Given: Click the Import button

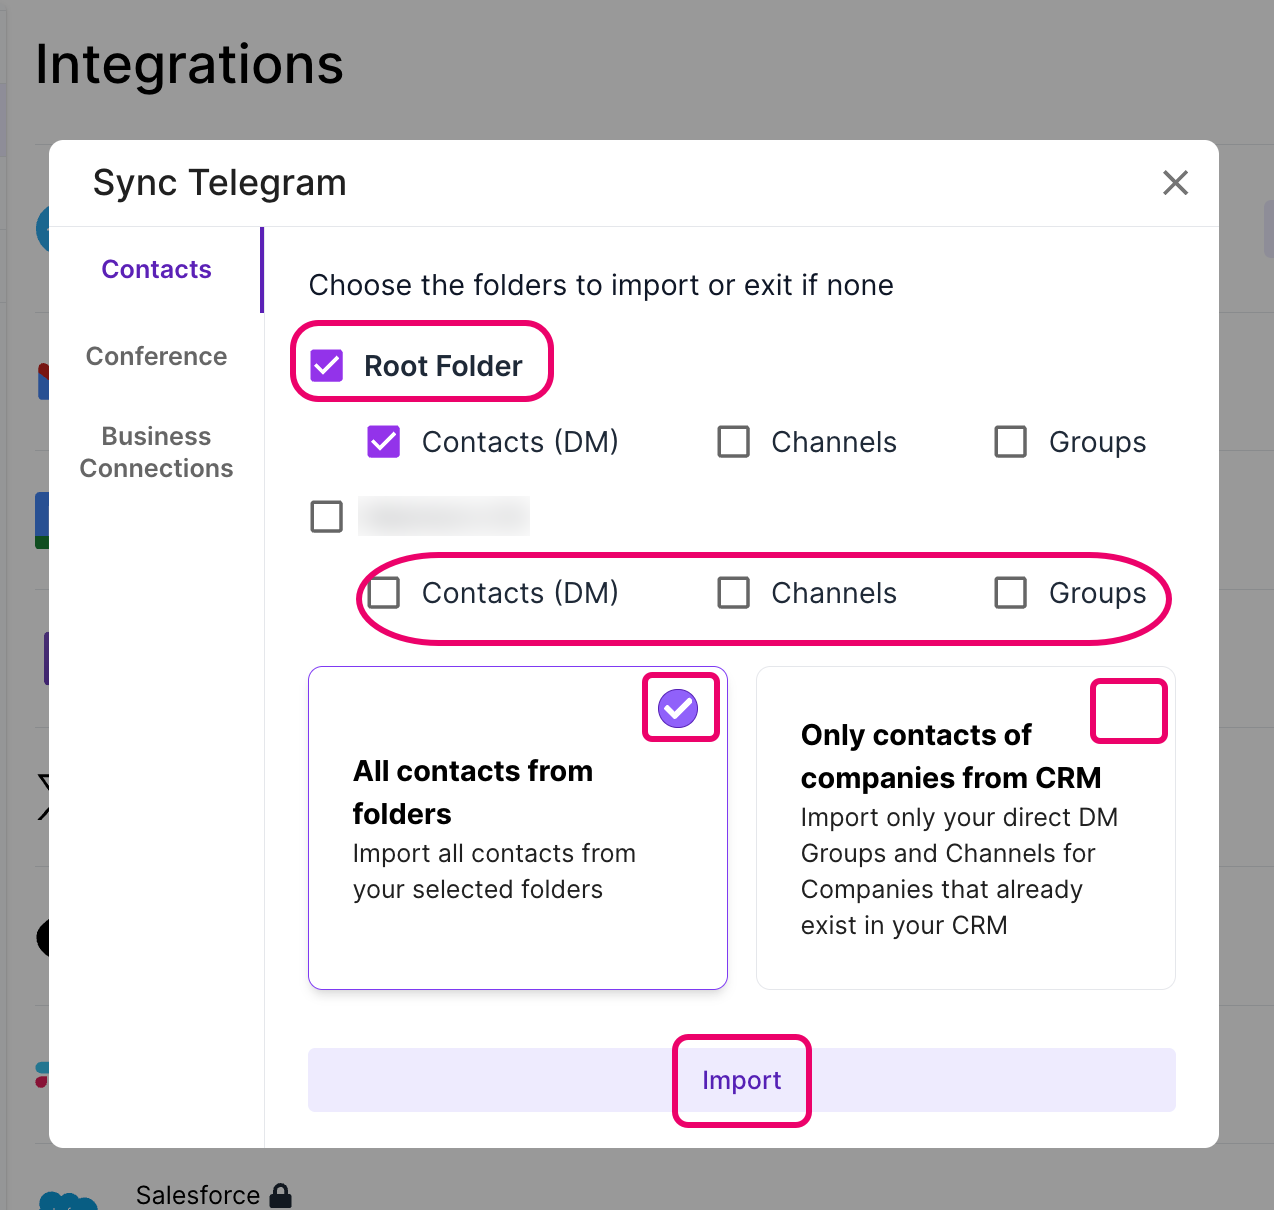Looking at the screenshot, I should click(x=742, y=1080).
